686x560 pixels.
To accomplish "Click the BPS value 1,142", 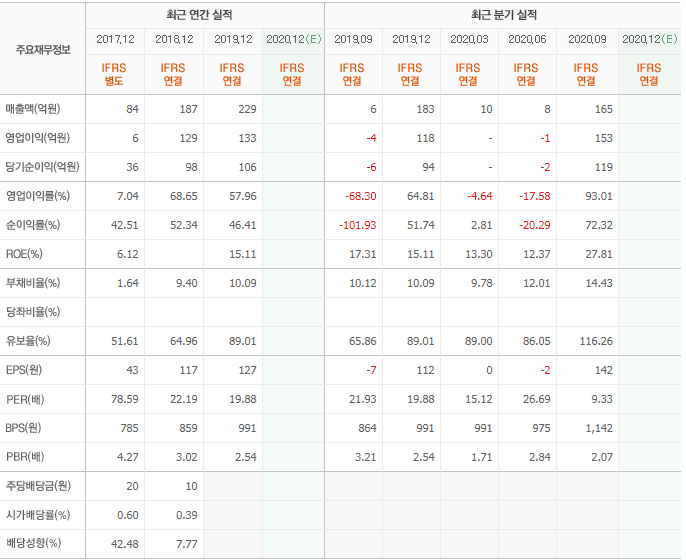I will pyautogui.click(x=599, y=428).
